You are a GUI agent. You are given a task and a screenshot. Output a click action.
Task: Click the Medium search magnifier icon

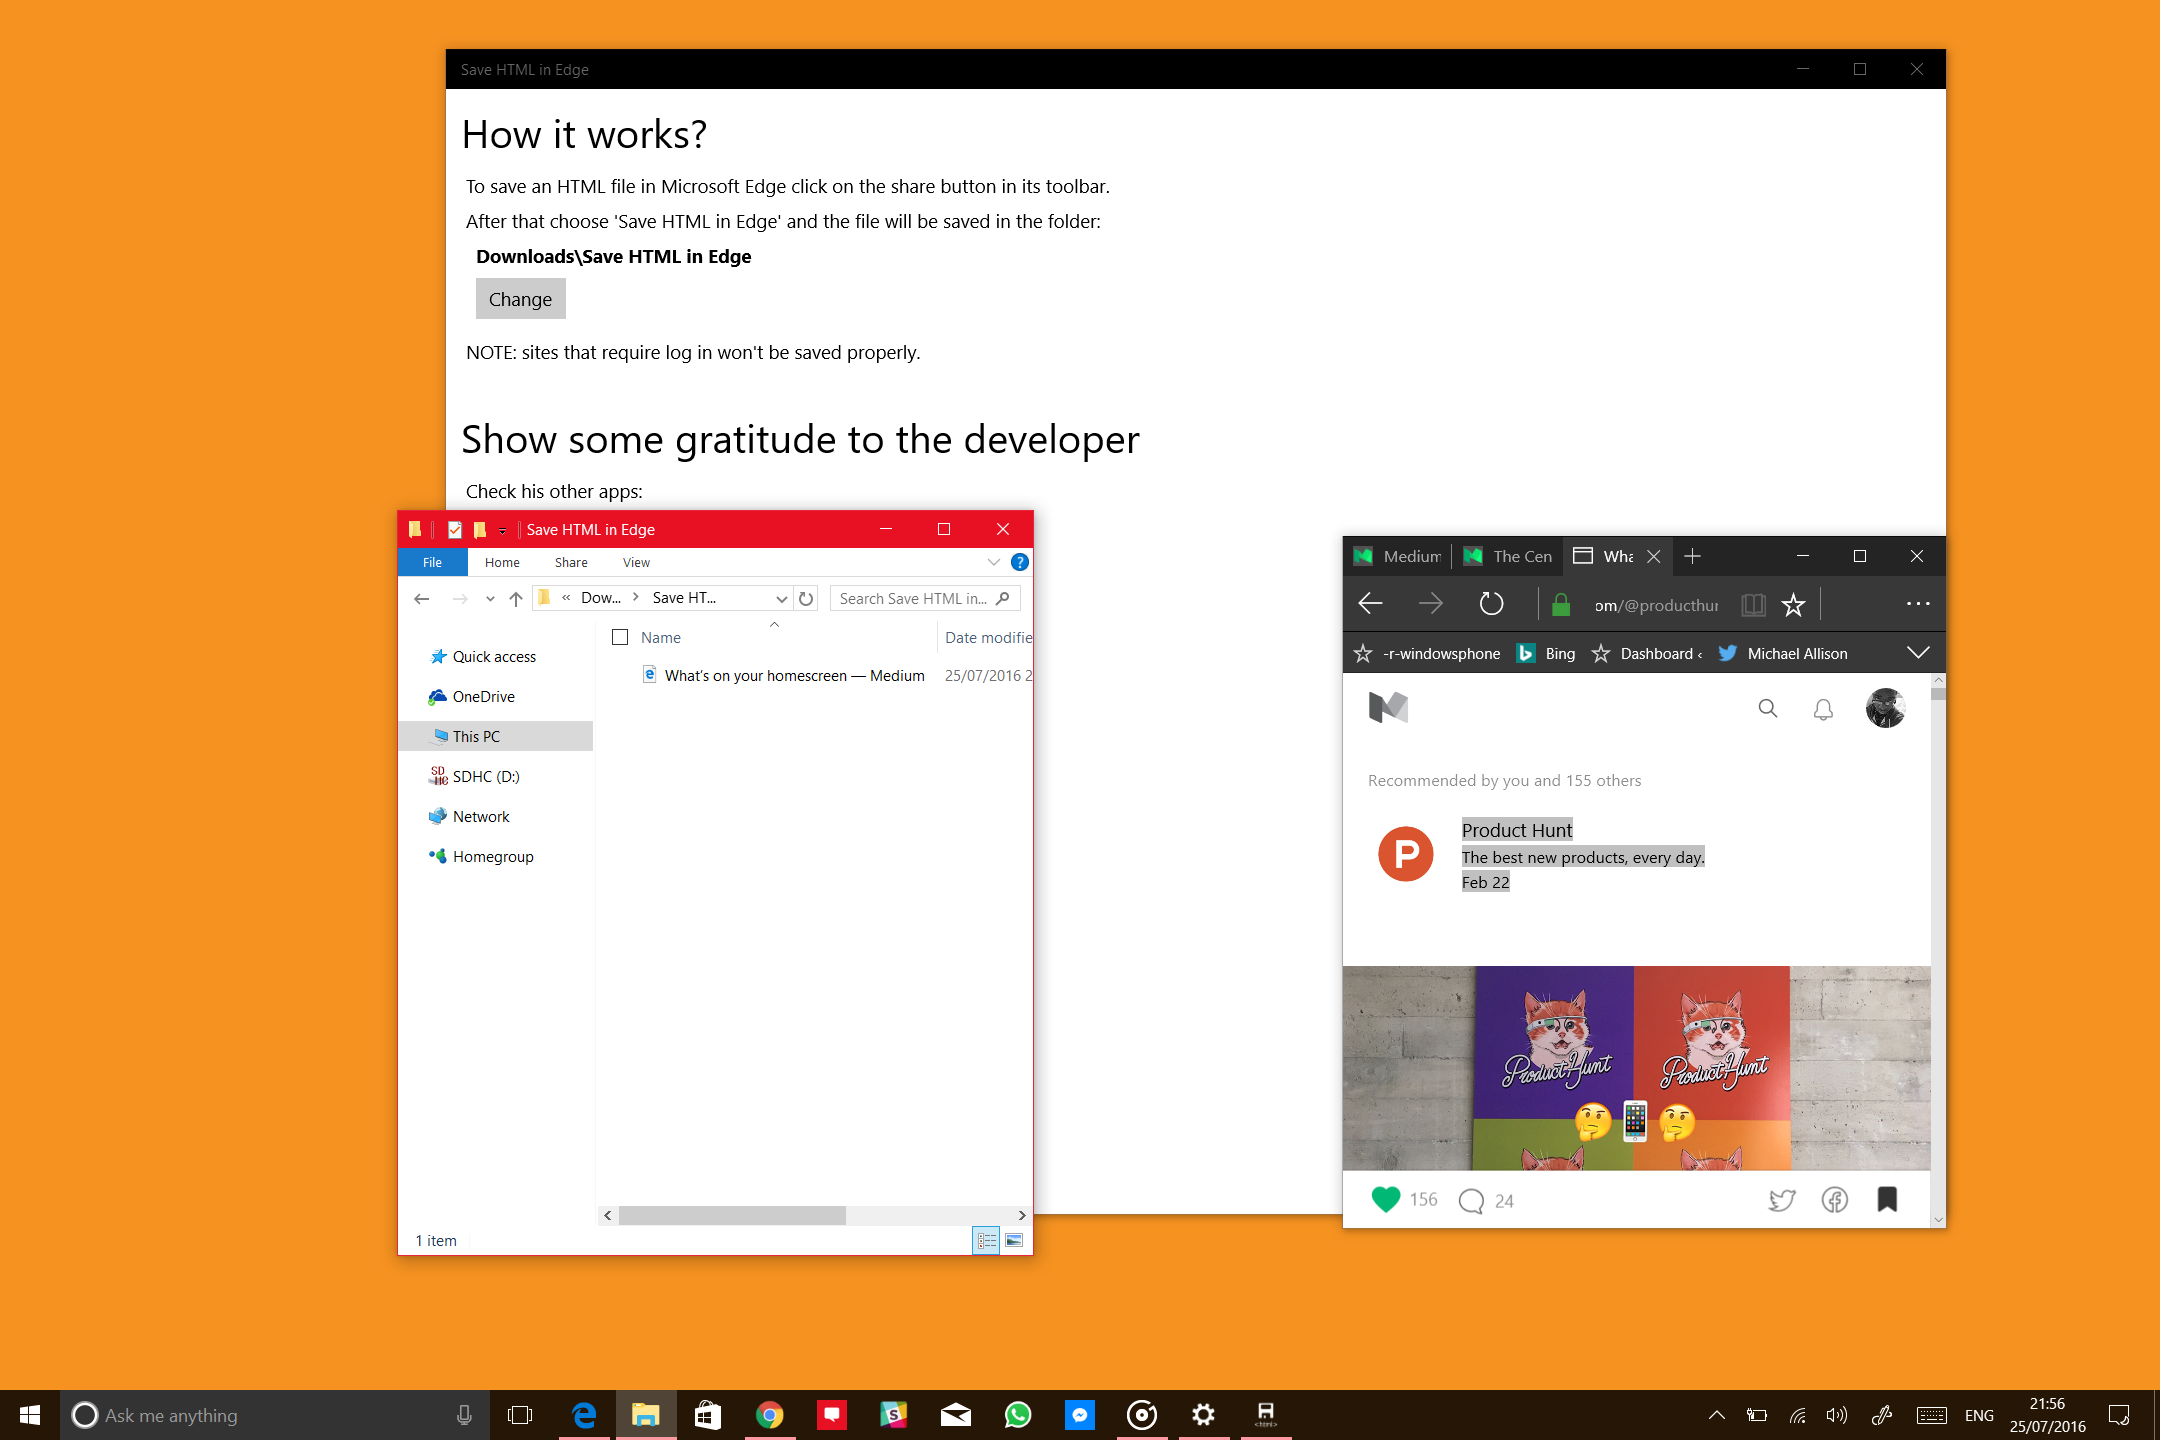pyautogui.click(x=1767, y=708)
